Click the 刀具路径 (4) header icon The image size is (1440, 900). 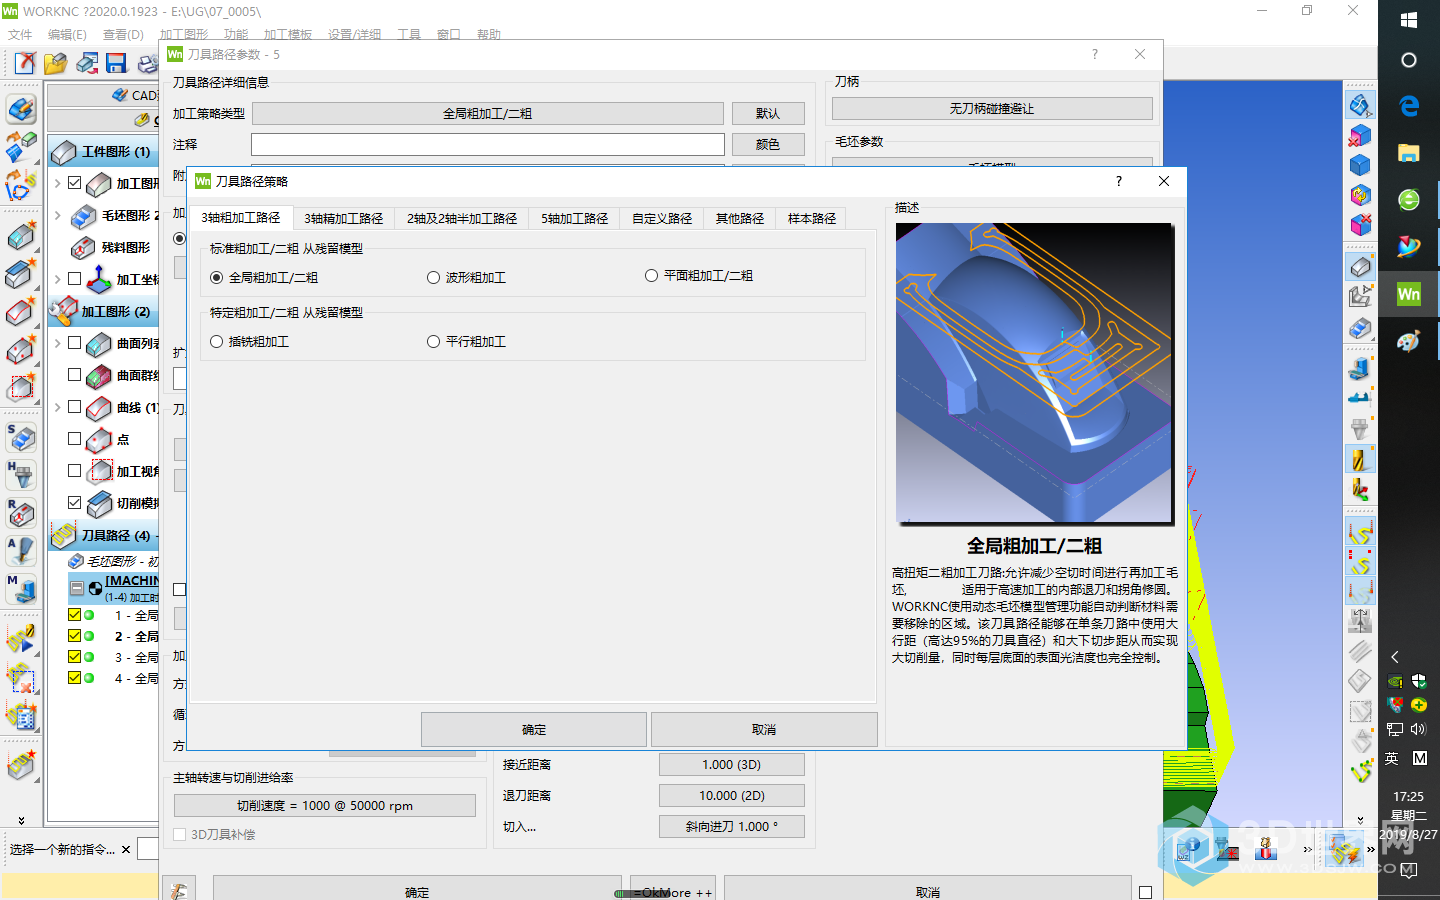(64, 535)
